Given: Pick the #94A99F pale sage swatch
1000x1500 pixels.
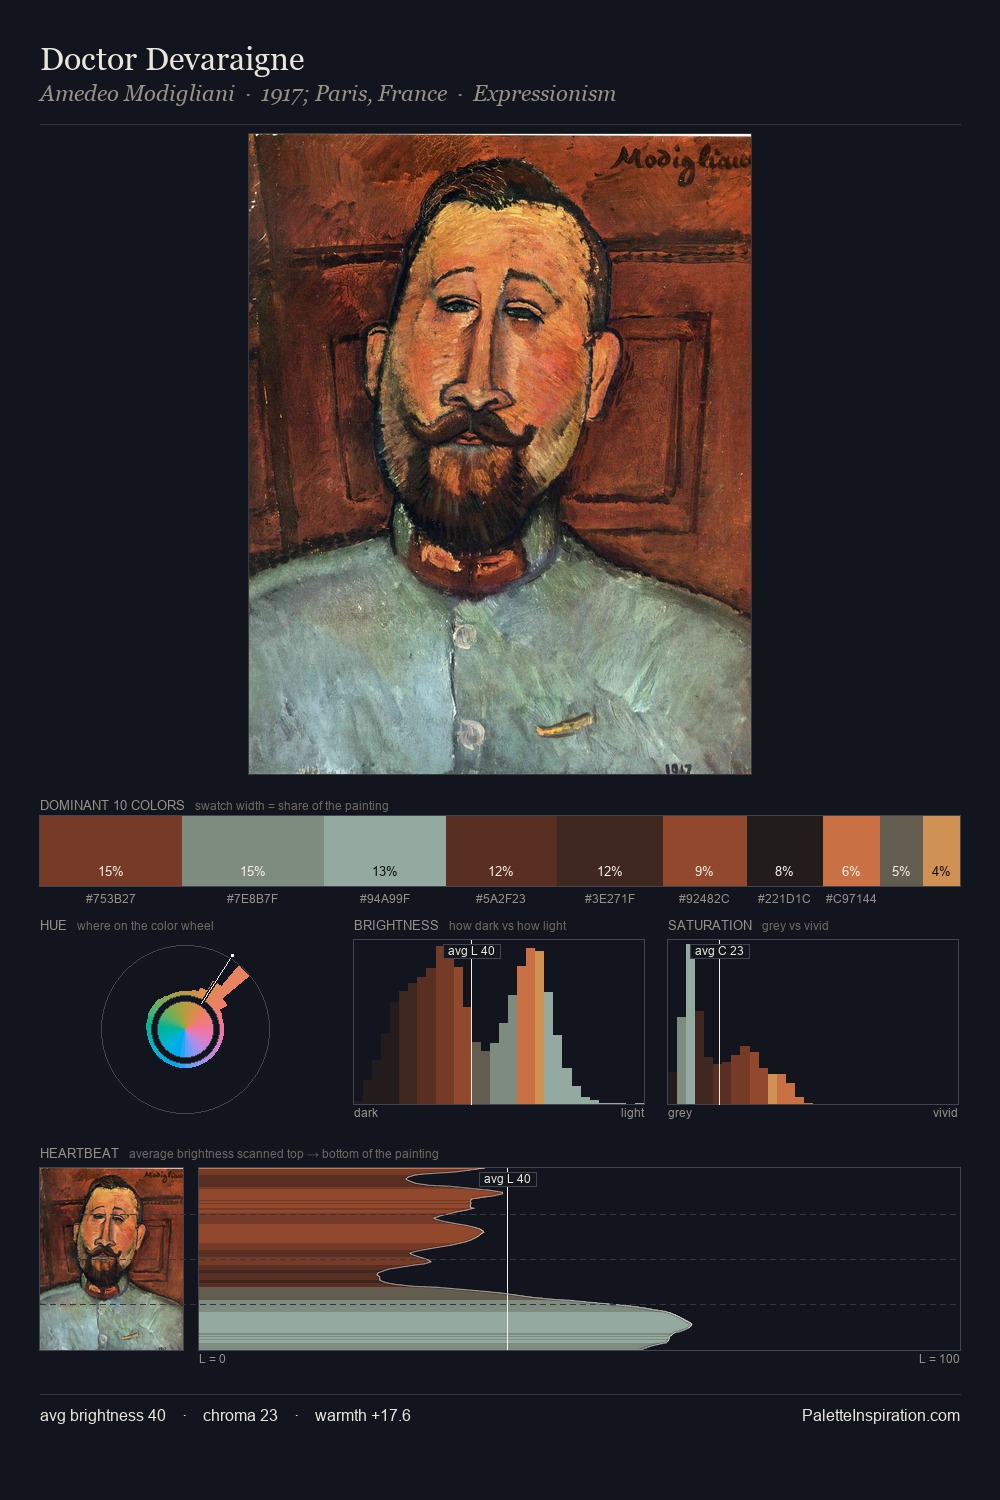Looking at the screenshot, I should 385,851.
